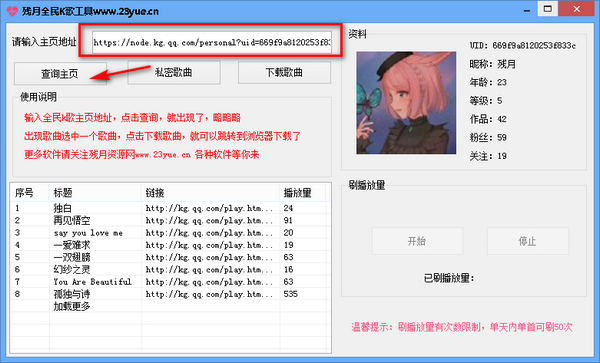Click the link cell of row 1
The image size is (600, 363).
click(210, 208)
